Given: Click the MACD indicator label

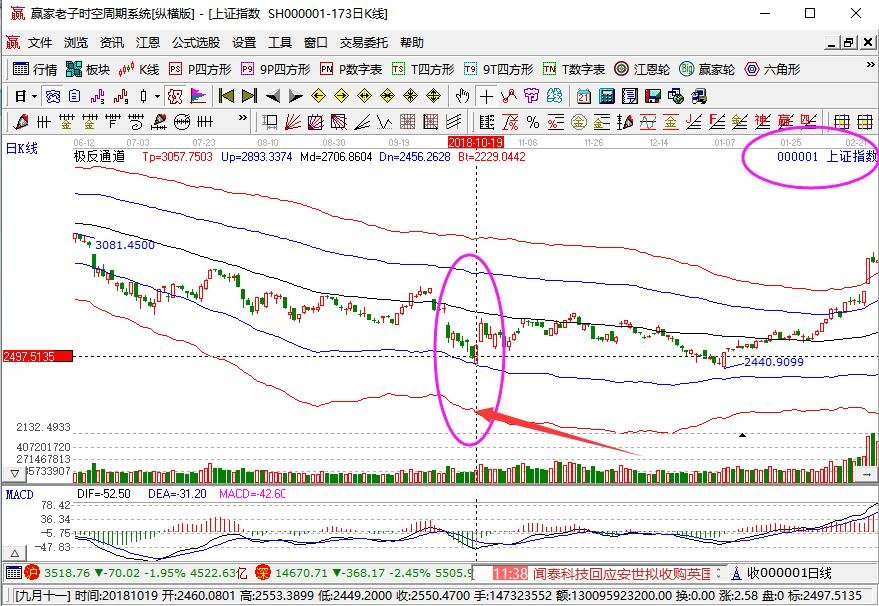Looking at the screenshot, I should tap(20, 494).
